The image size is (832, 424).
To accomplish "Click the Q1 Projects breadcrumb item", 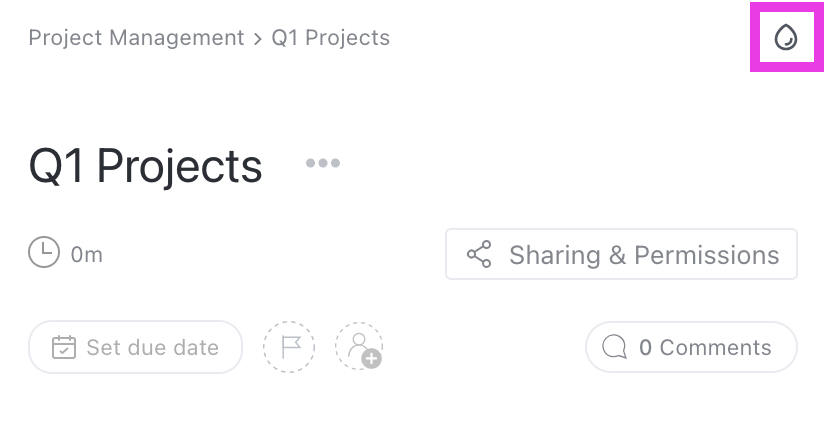I will click(x=331, y=38).
